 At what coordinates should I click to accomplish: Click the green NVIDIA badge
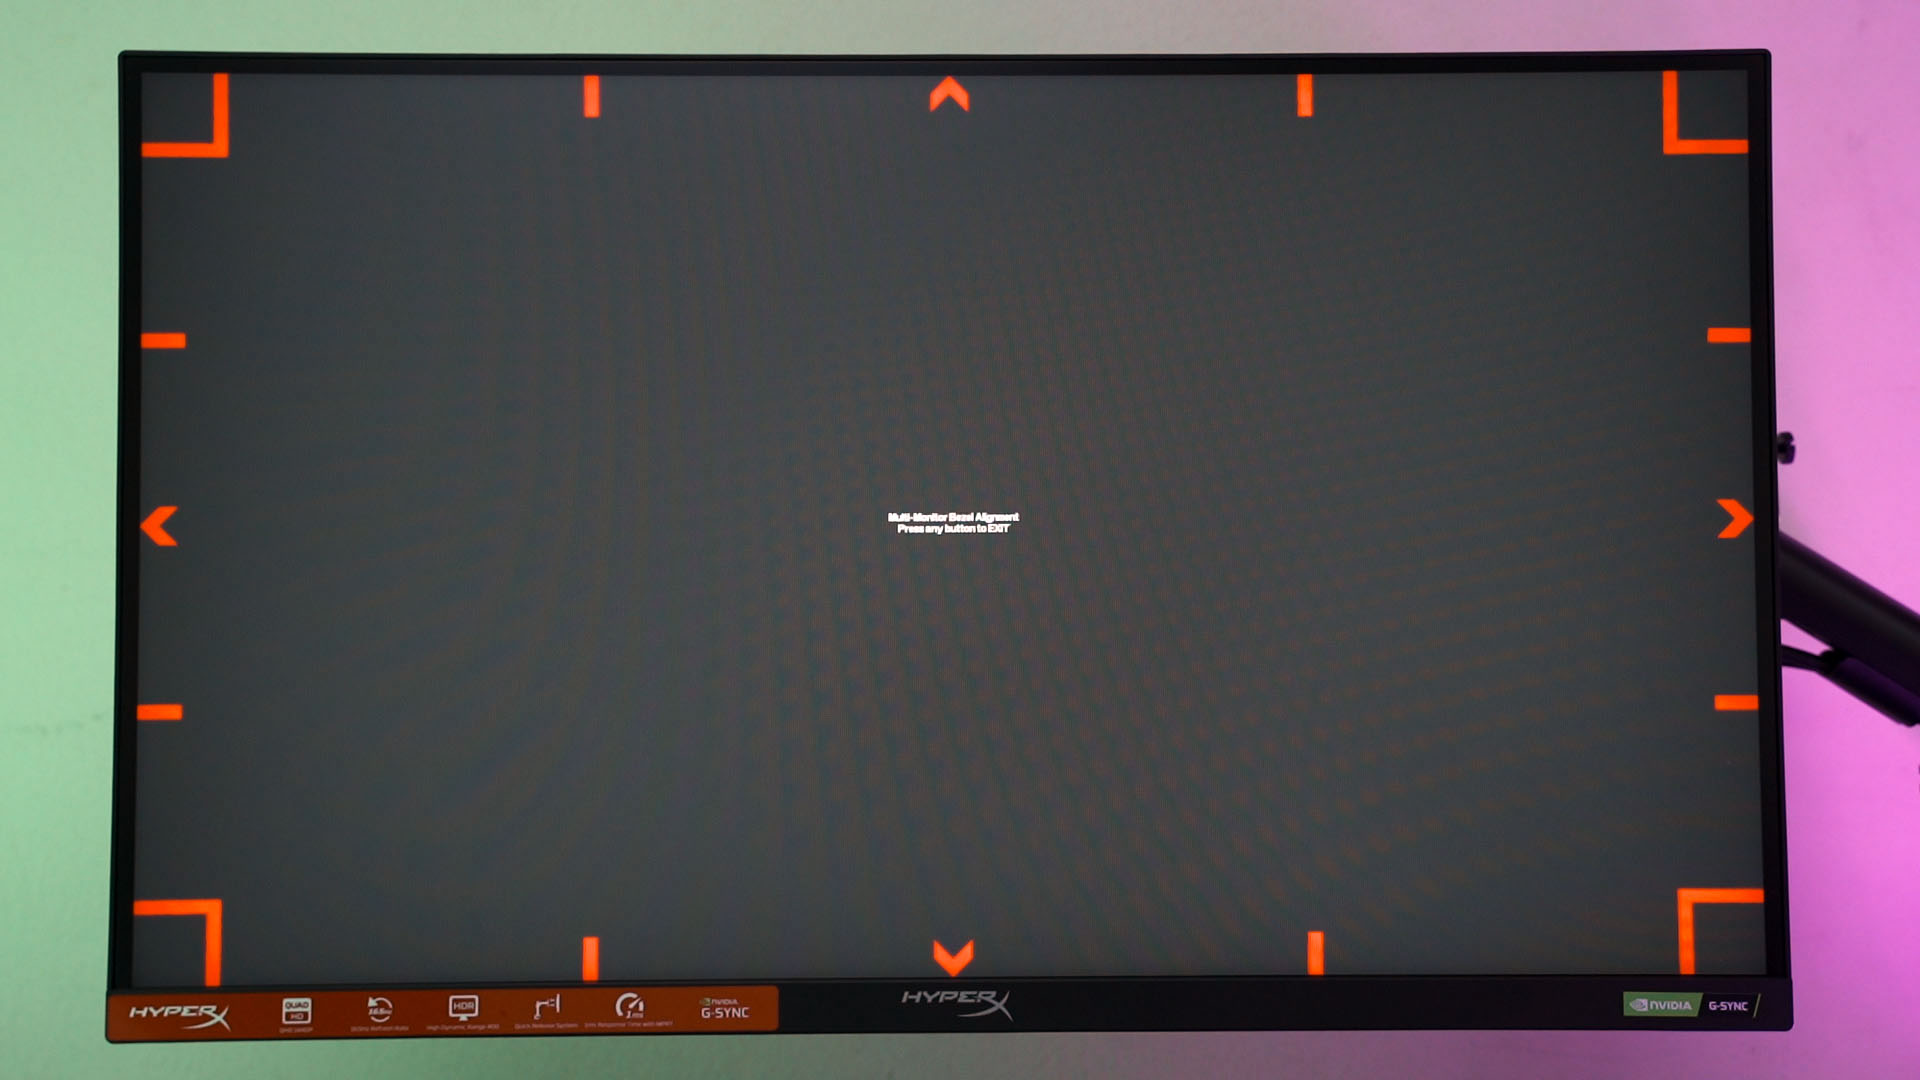[1661, 1005]
